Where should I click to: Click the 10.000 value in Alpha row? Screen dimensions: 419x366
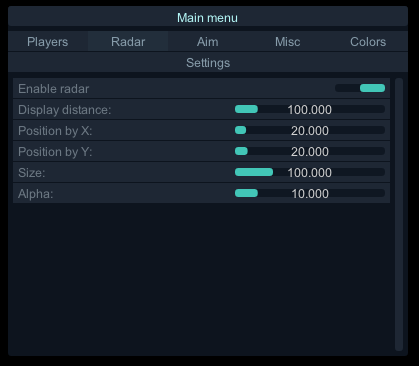pos(310,194)
